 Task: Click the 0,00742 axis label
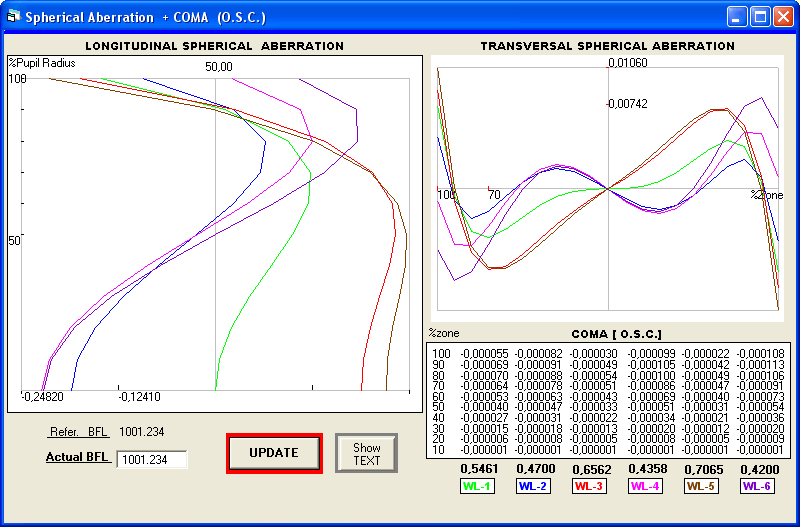tap(628, 104)
